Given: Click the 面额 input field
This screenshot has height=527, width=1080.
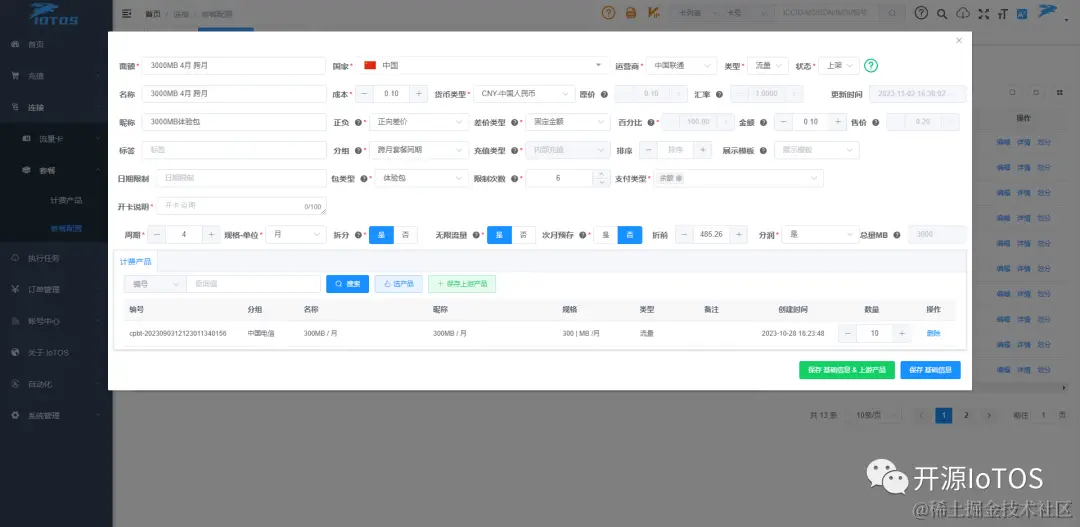Looking at the screenshot, I should (x=233, y=65).
